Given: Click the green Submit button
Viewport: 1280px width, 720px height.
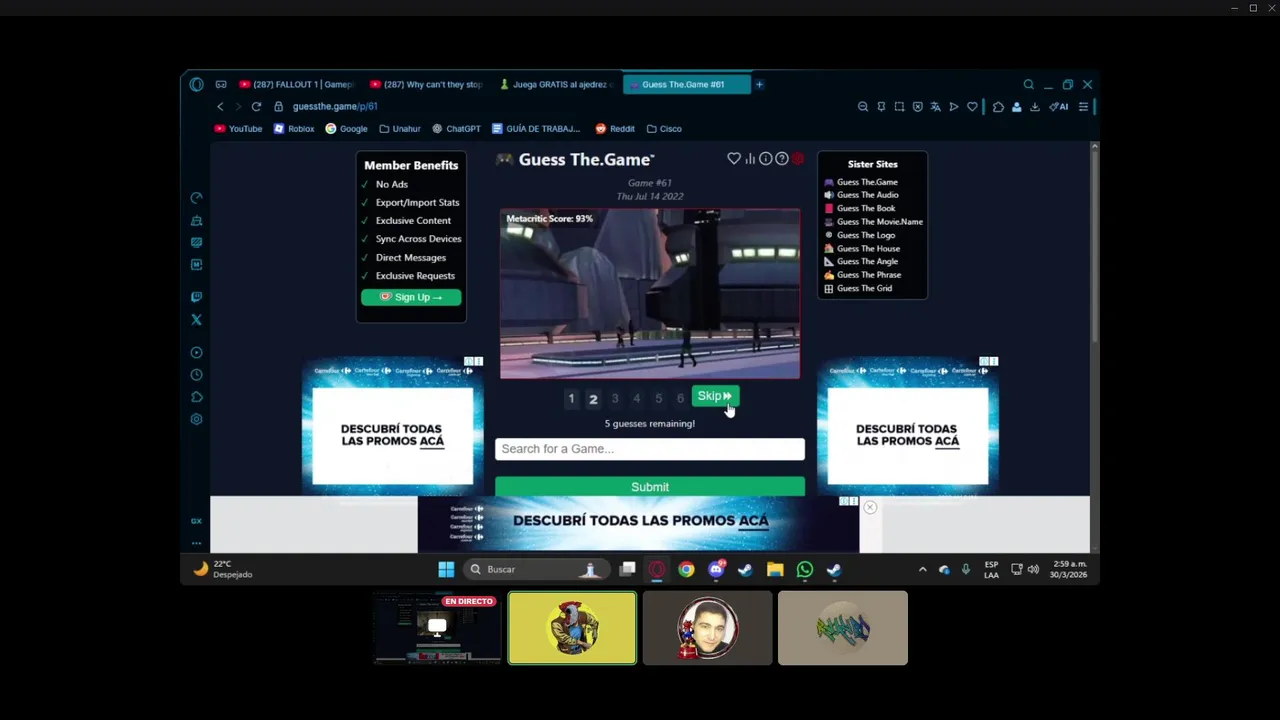Looking at the screenshot, I should coord(650,486).
